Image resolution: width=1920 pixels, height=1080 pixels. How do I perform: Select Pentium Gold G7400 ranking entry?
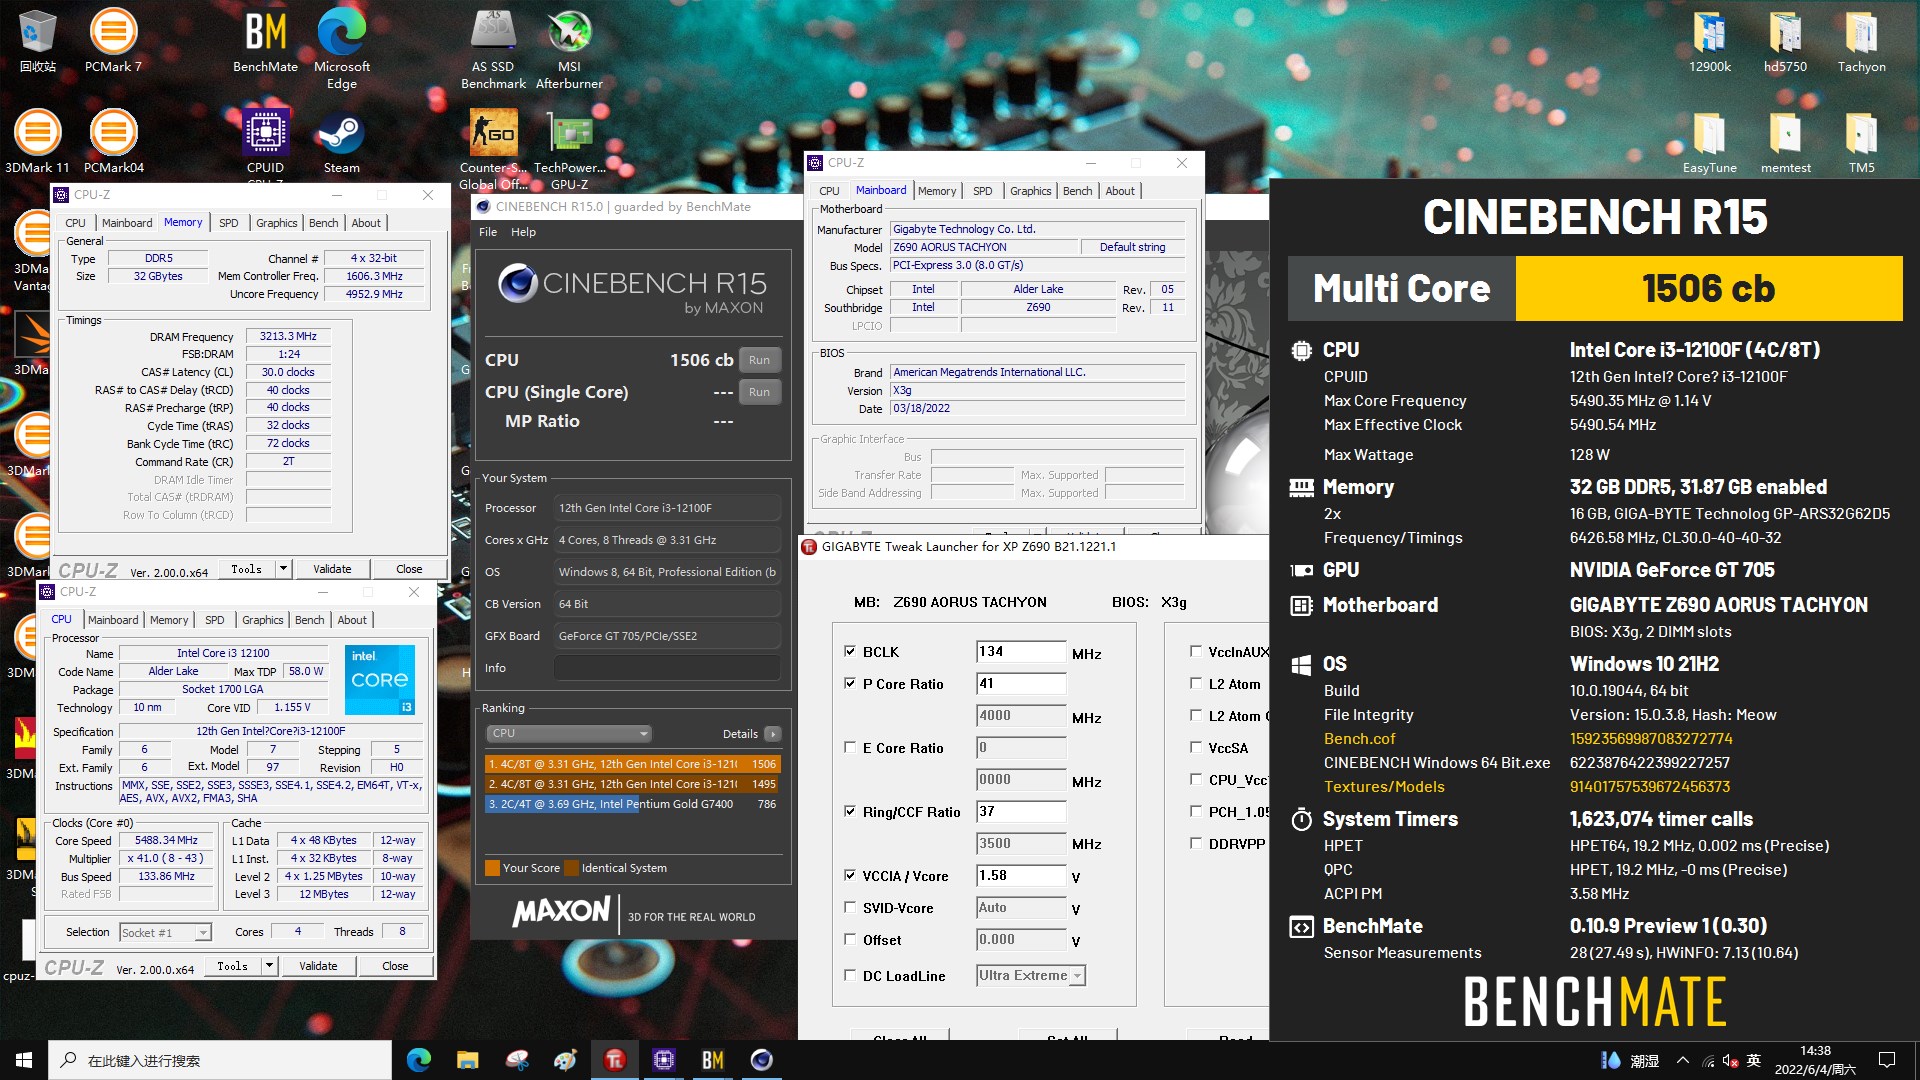pos(632,804)
